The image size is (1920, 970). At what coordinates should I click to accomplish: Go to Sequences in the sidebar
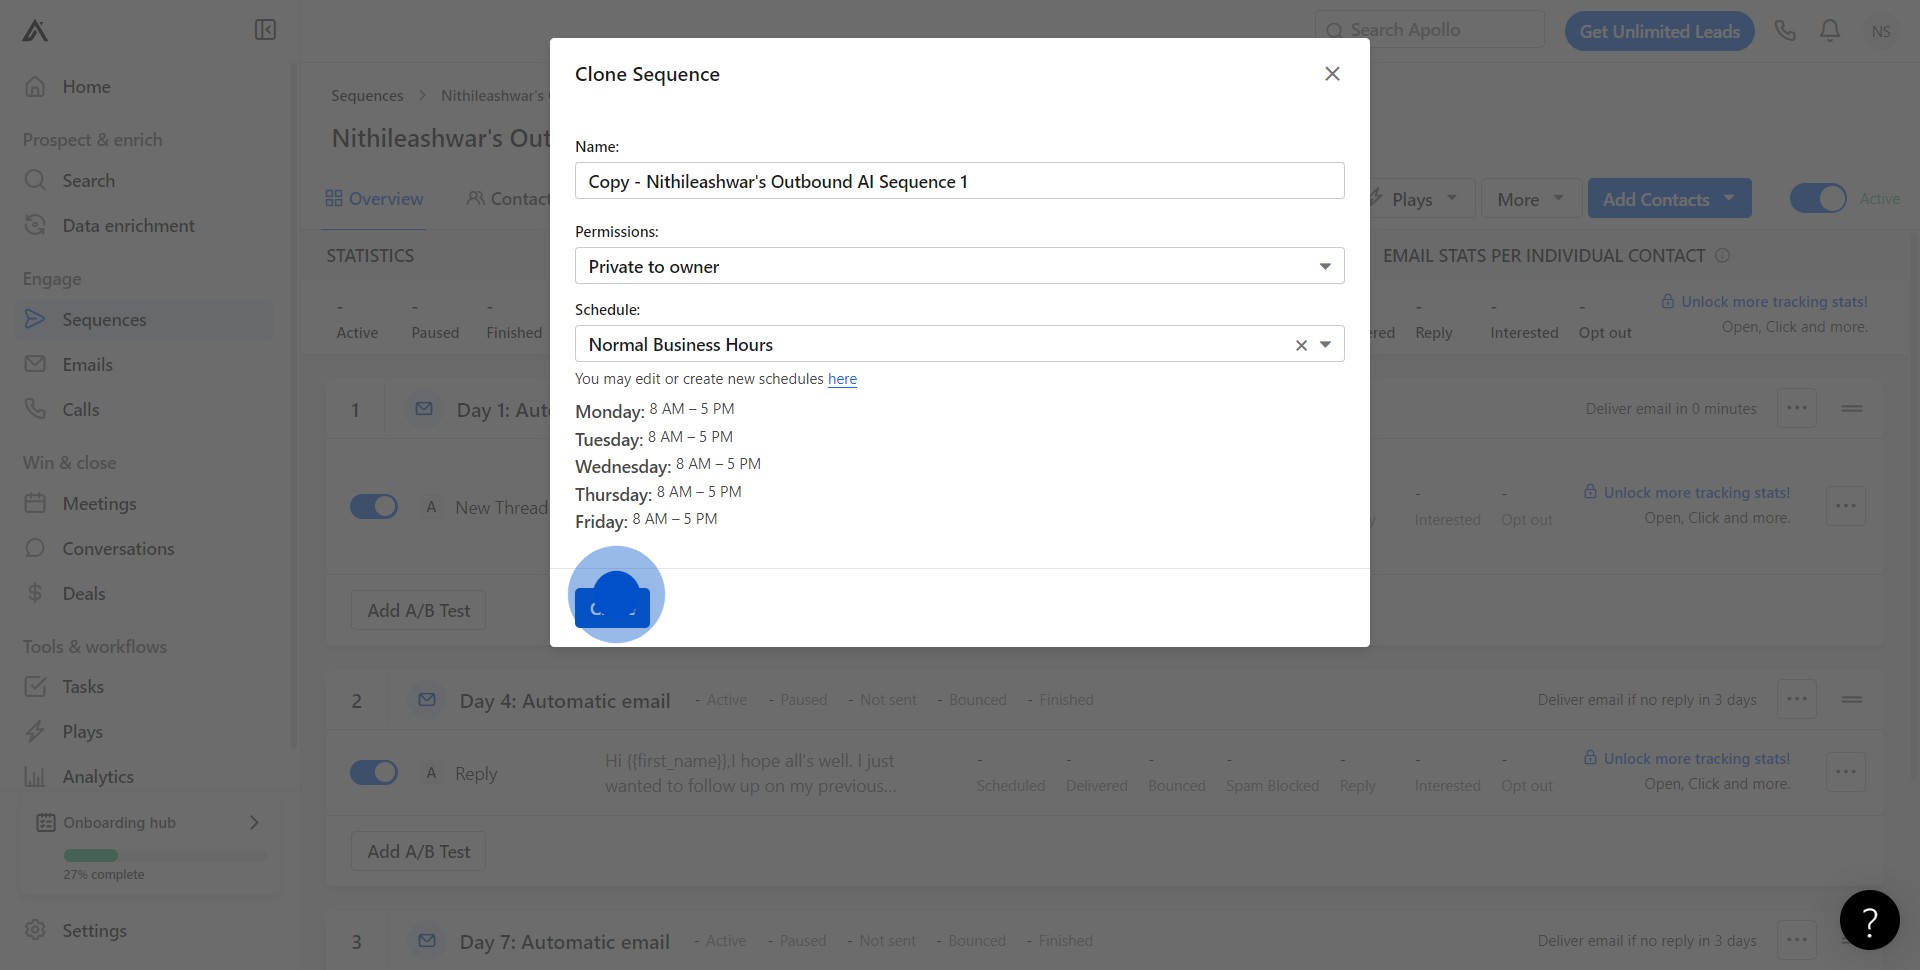click(x=104, y=320)
